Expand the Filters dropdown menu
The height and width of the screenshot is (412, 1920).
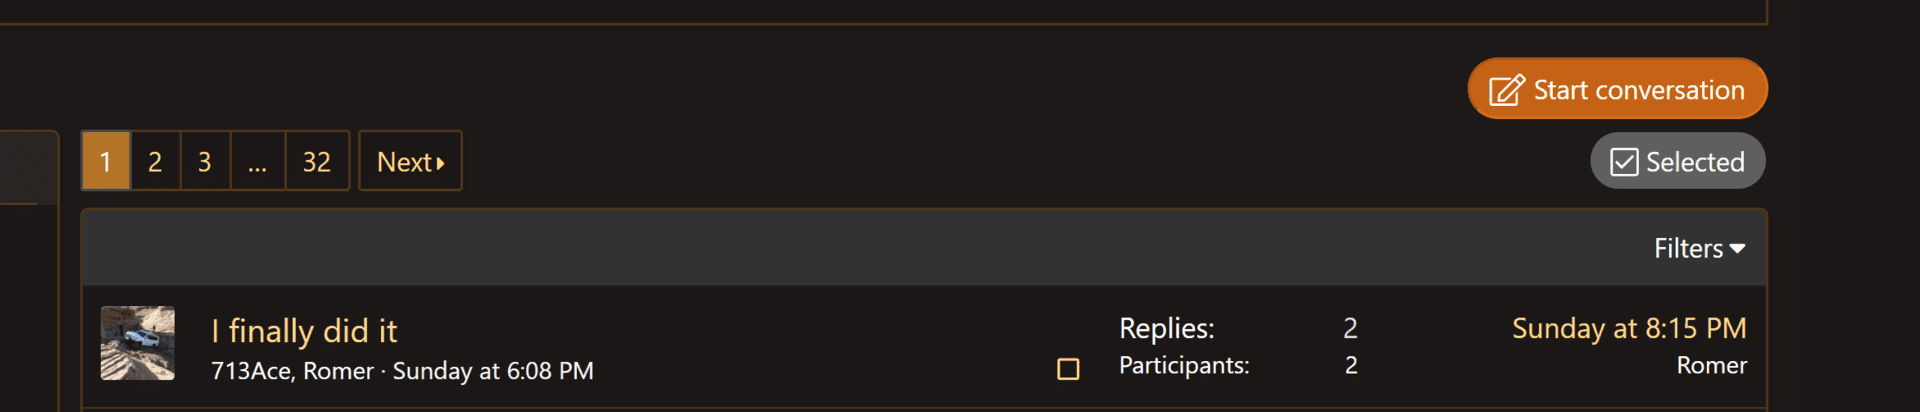click(1699, 248)
